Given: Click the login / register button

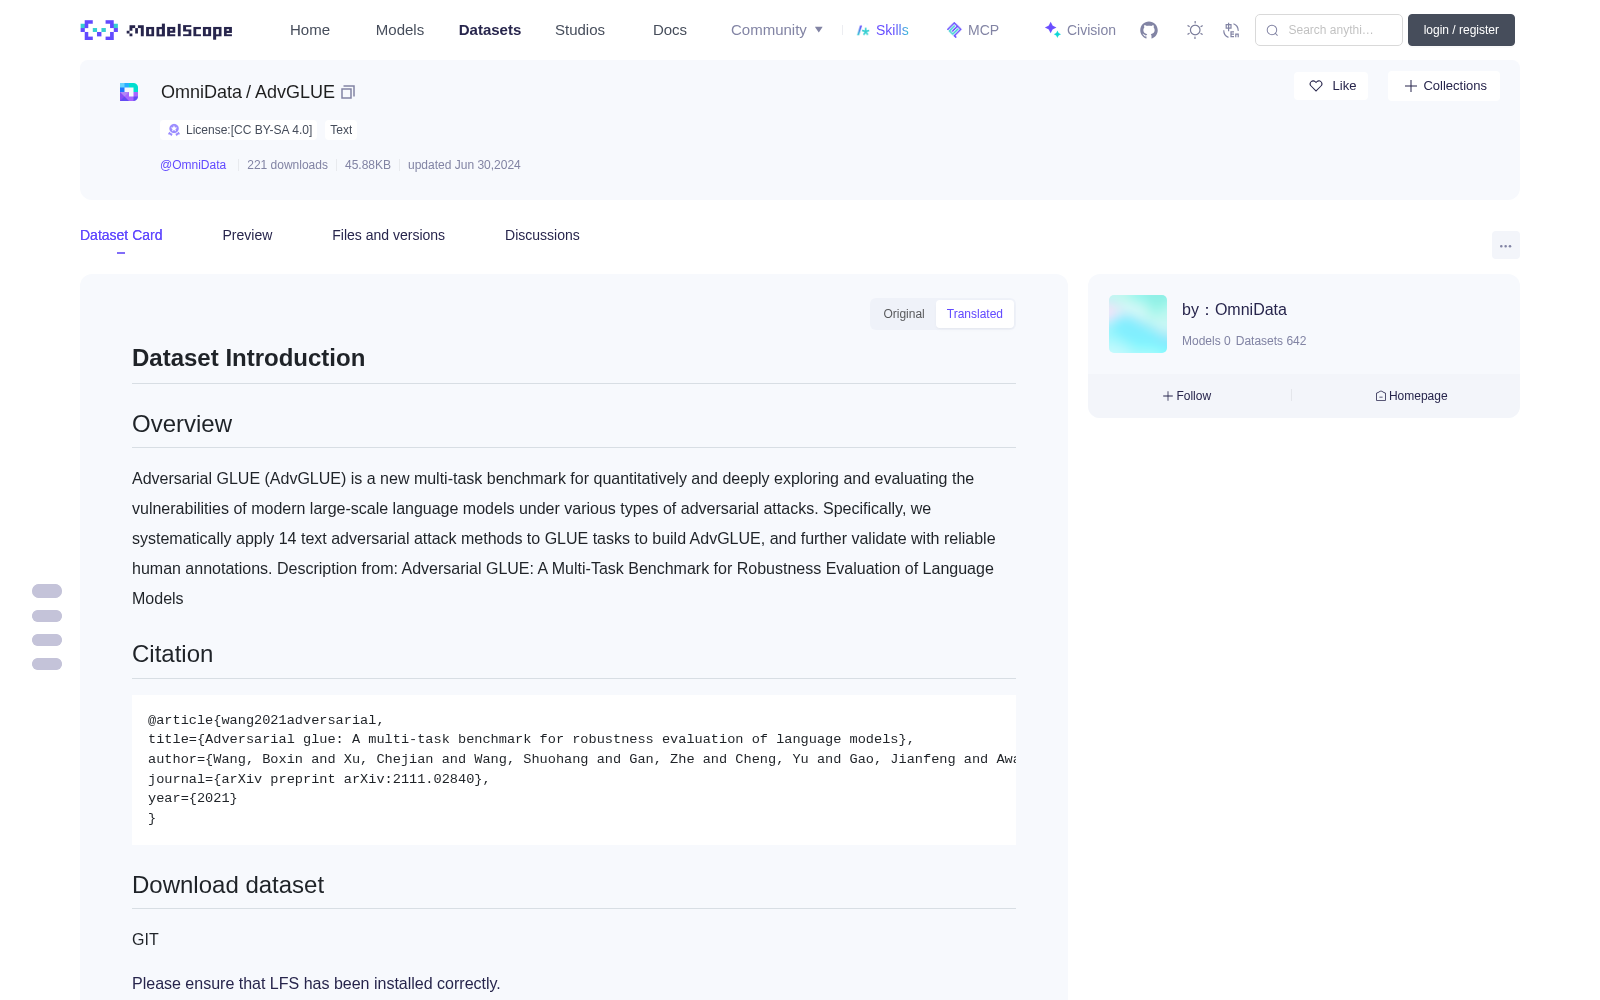Looking at the screenshot, I should coord(1461,30).
